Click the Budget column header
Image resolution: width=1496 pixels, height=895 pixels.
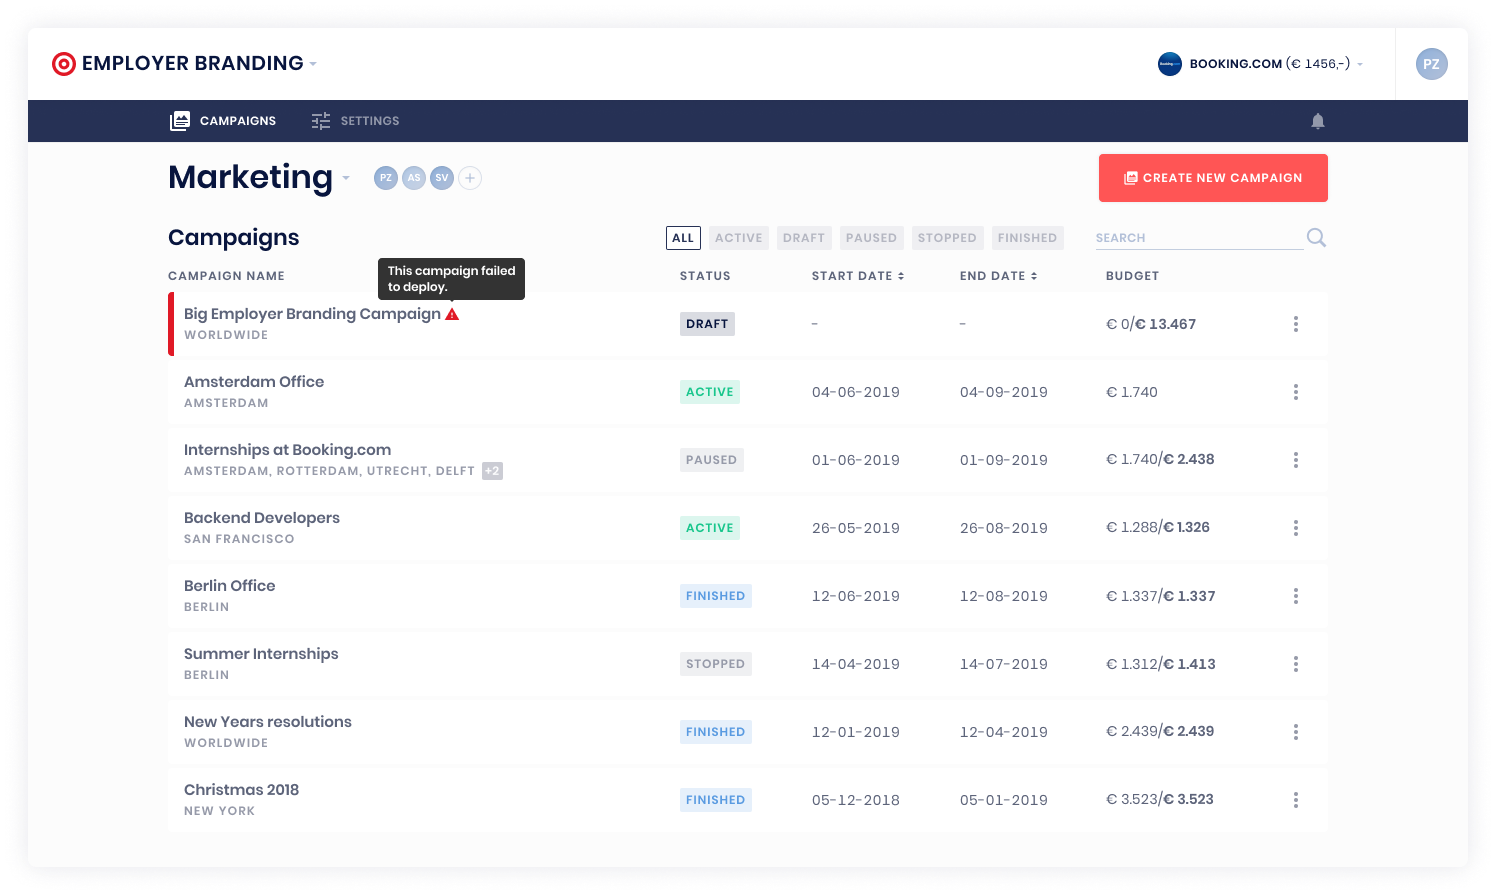[1132, 276]
